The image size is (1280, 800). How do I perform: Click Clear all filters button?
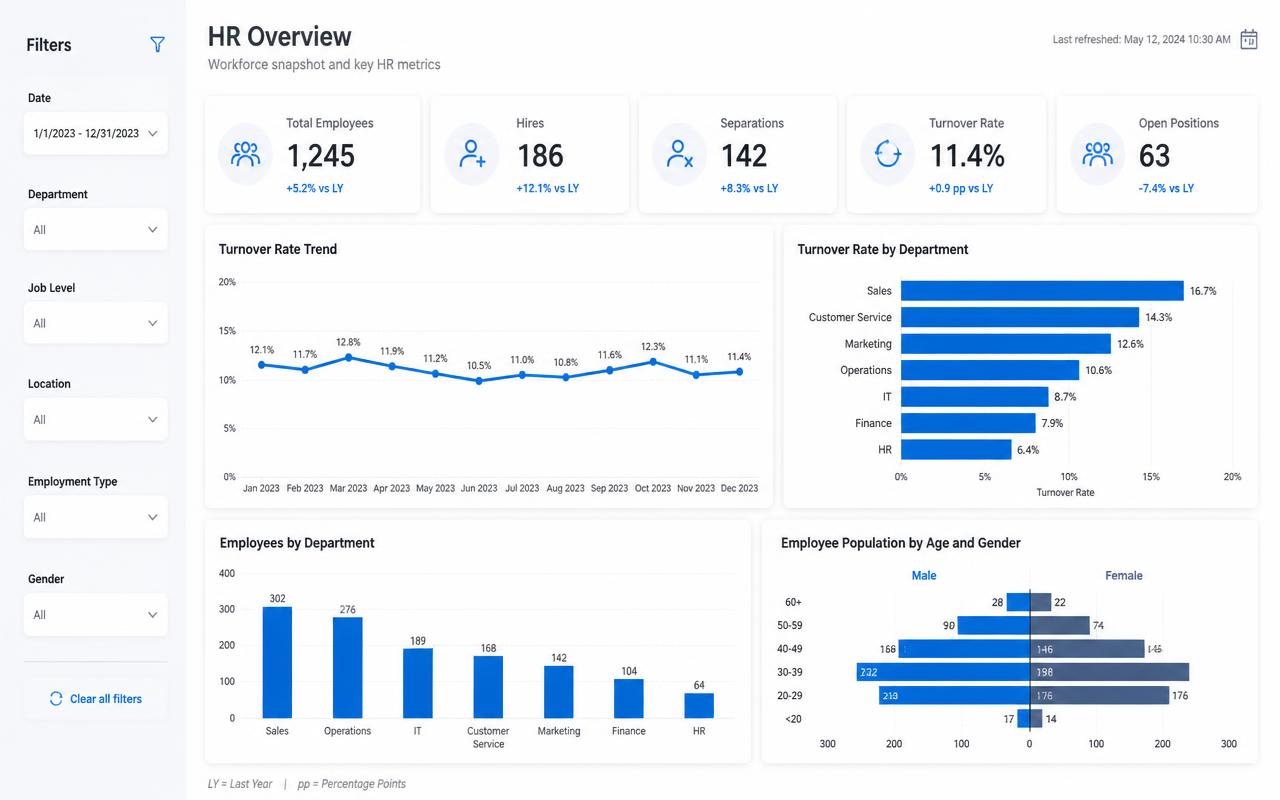tap(96, 698)
